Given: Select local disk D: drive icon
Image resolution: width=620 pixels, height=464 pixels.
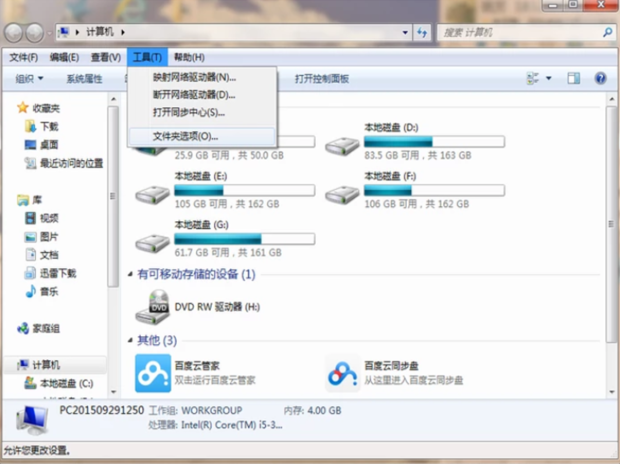Looking at the screenshot, I should 342,146.
